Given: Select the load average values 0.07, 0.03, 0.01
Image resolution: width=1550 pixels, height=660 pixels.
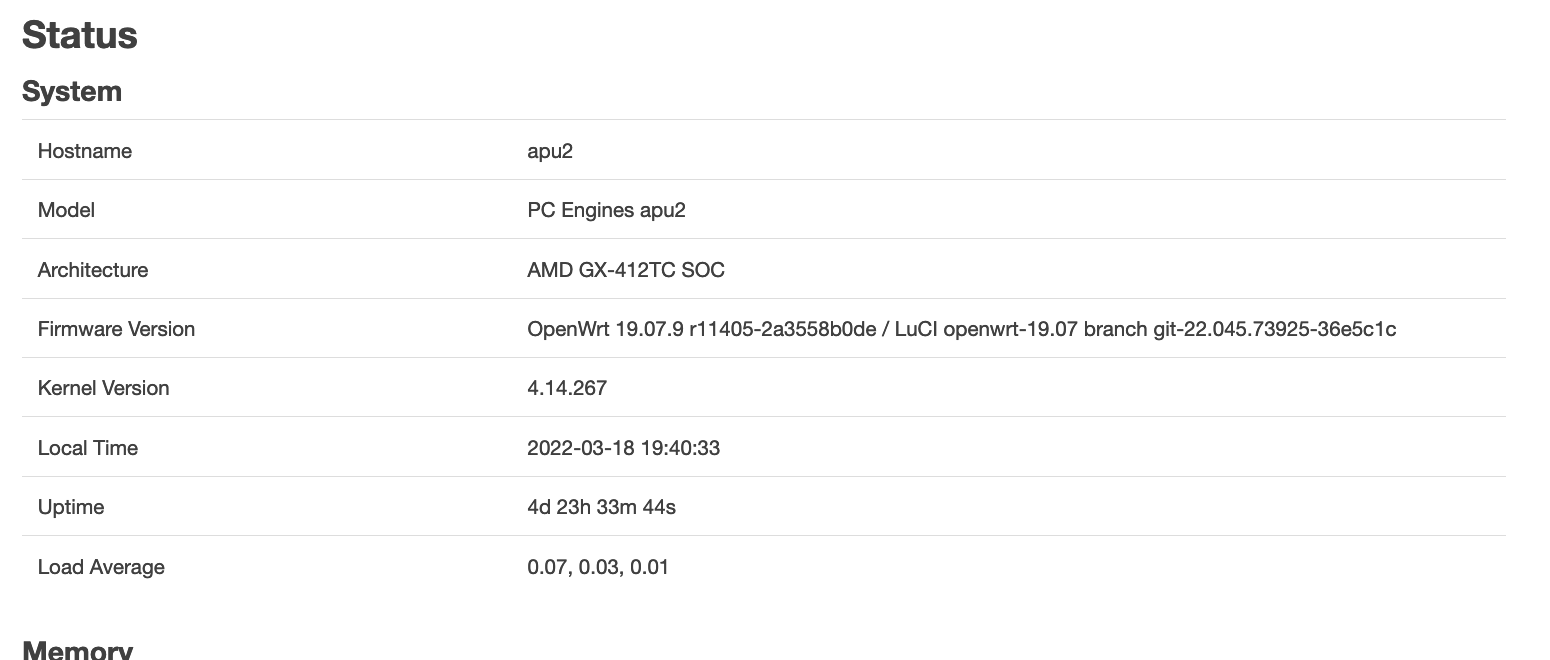Looking at the screenshot, I should [598, 567].
